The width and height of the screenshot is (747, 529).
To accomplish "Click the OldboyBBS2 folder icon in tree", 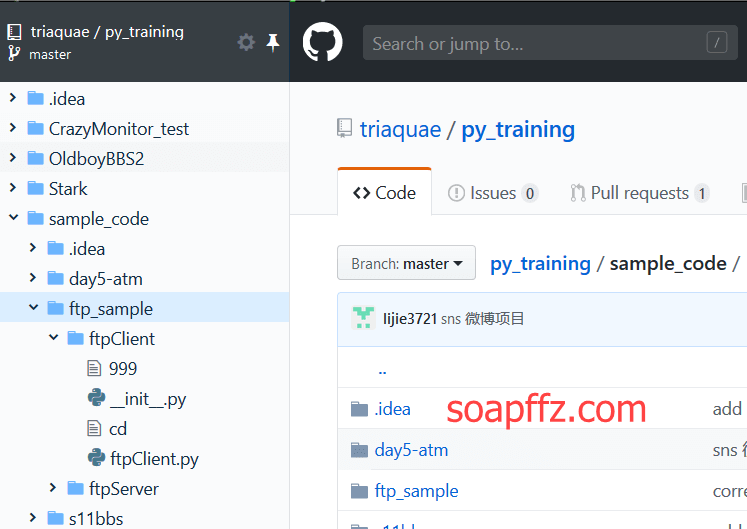I will tap(36, 158).
